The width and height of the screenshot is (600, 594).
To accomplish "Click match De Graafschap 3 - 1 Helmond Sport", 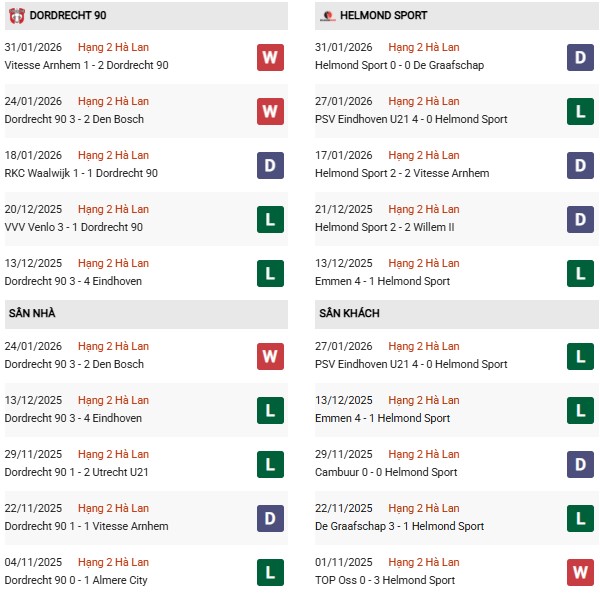I will [401, 526].
